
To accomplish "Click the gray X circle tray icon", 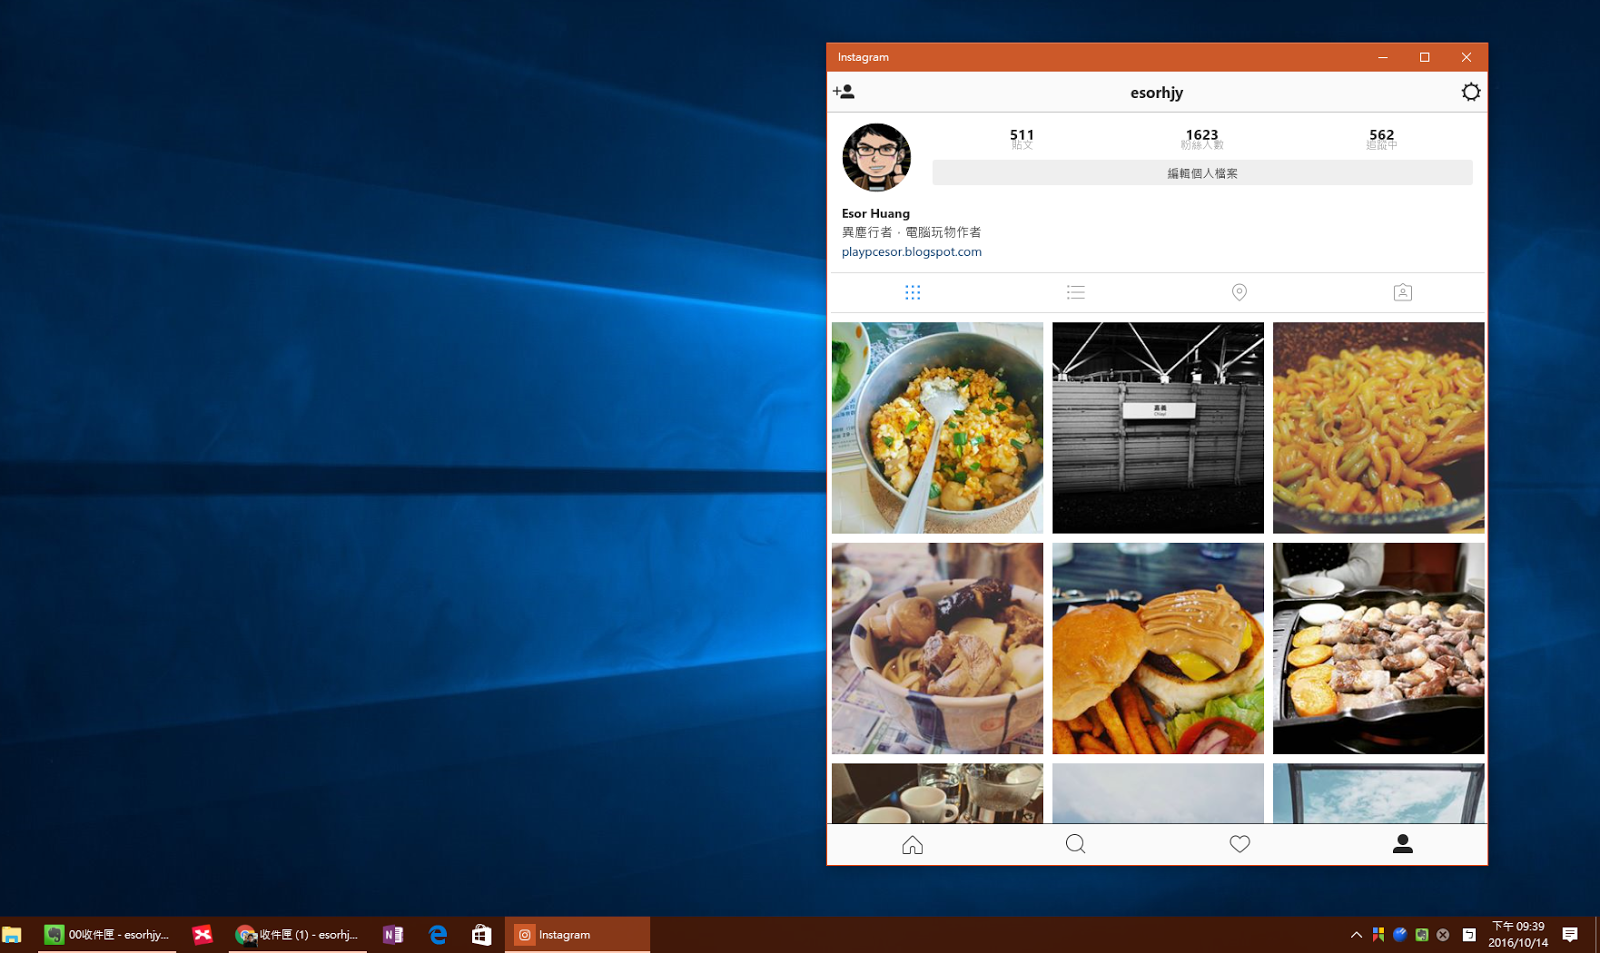I will 1443,935.
